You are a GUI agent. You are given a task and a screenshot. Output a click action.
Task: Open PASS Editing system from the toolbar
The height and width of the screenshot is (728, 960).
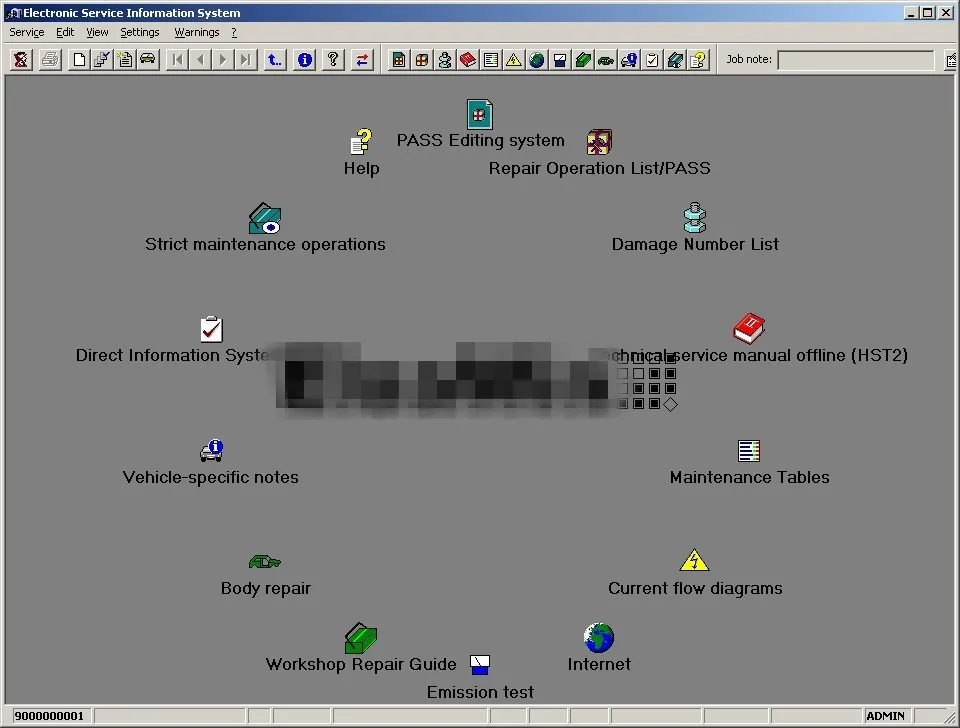point(399,59)
